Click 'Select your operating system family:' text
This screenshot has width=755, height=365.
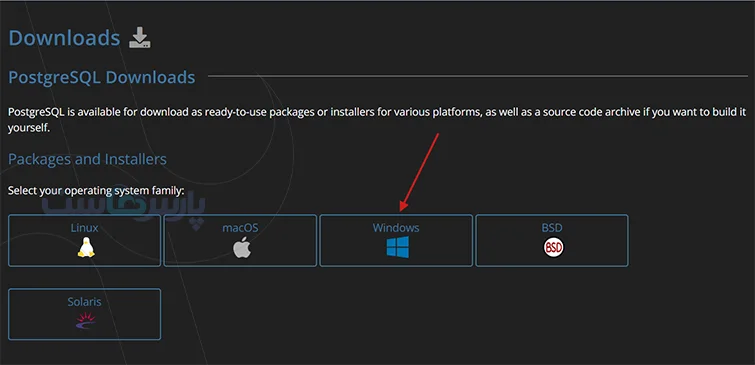(96, 191)
